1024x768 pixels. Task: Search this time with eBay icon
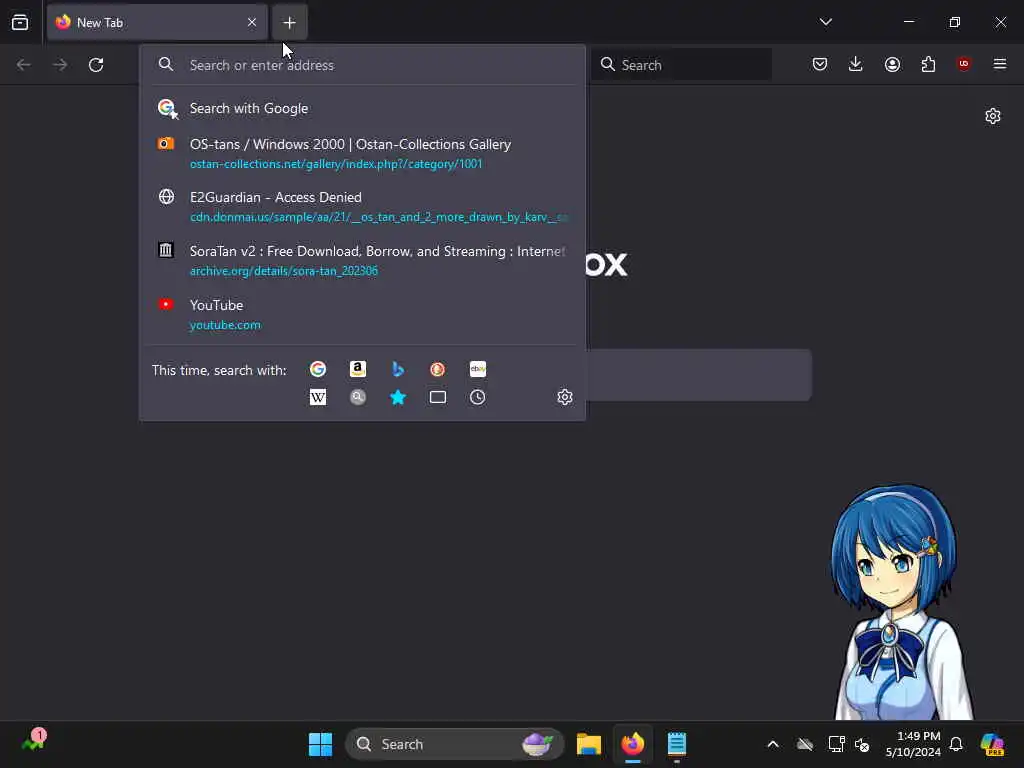pyautogui.click(x=477, y=370)
